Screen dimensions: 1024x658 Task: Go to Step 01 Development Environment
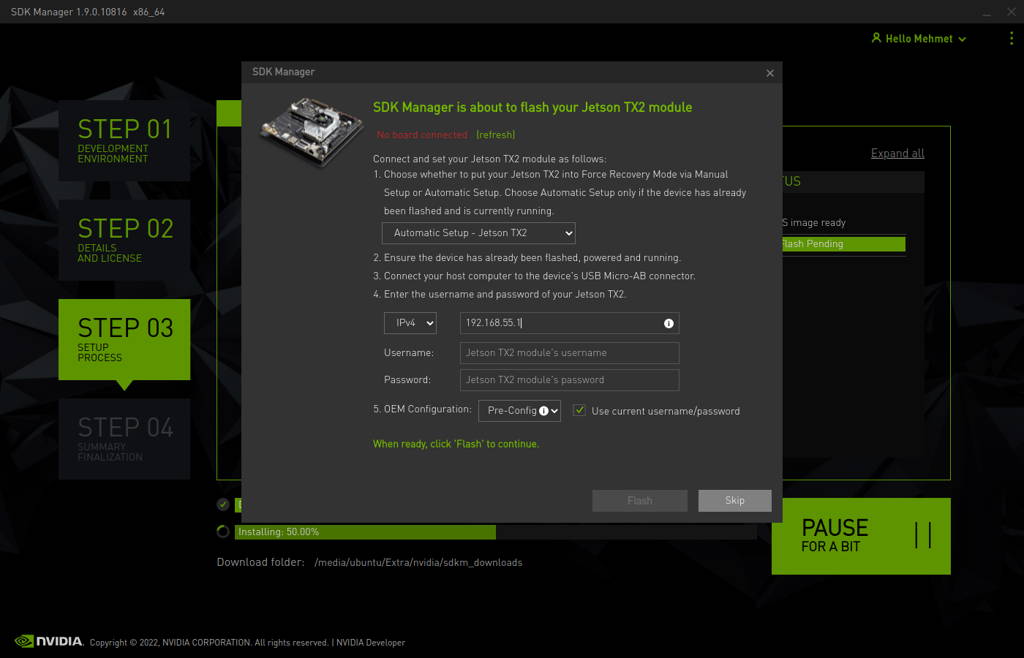[124, 140]
